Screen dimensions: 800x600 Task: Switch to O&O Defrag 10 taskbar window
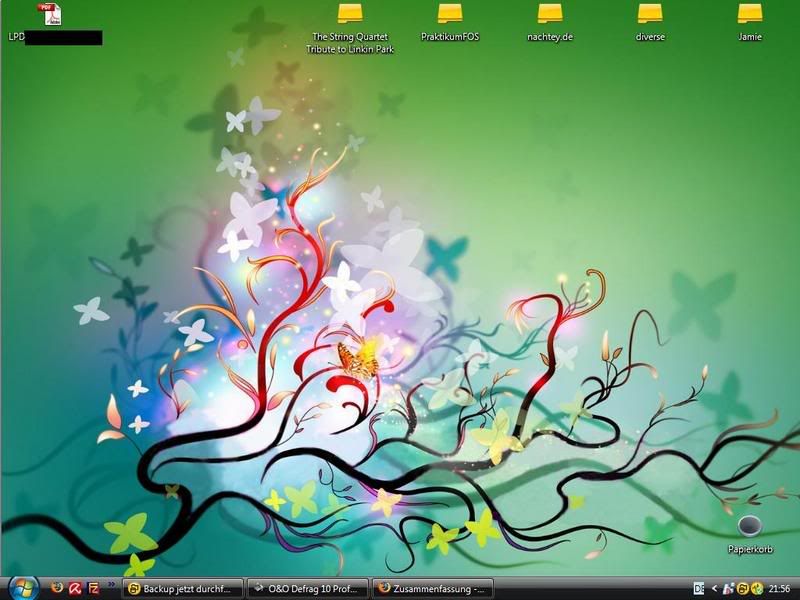307,589
